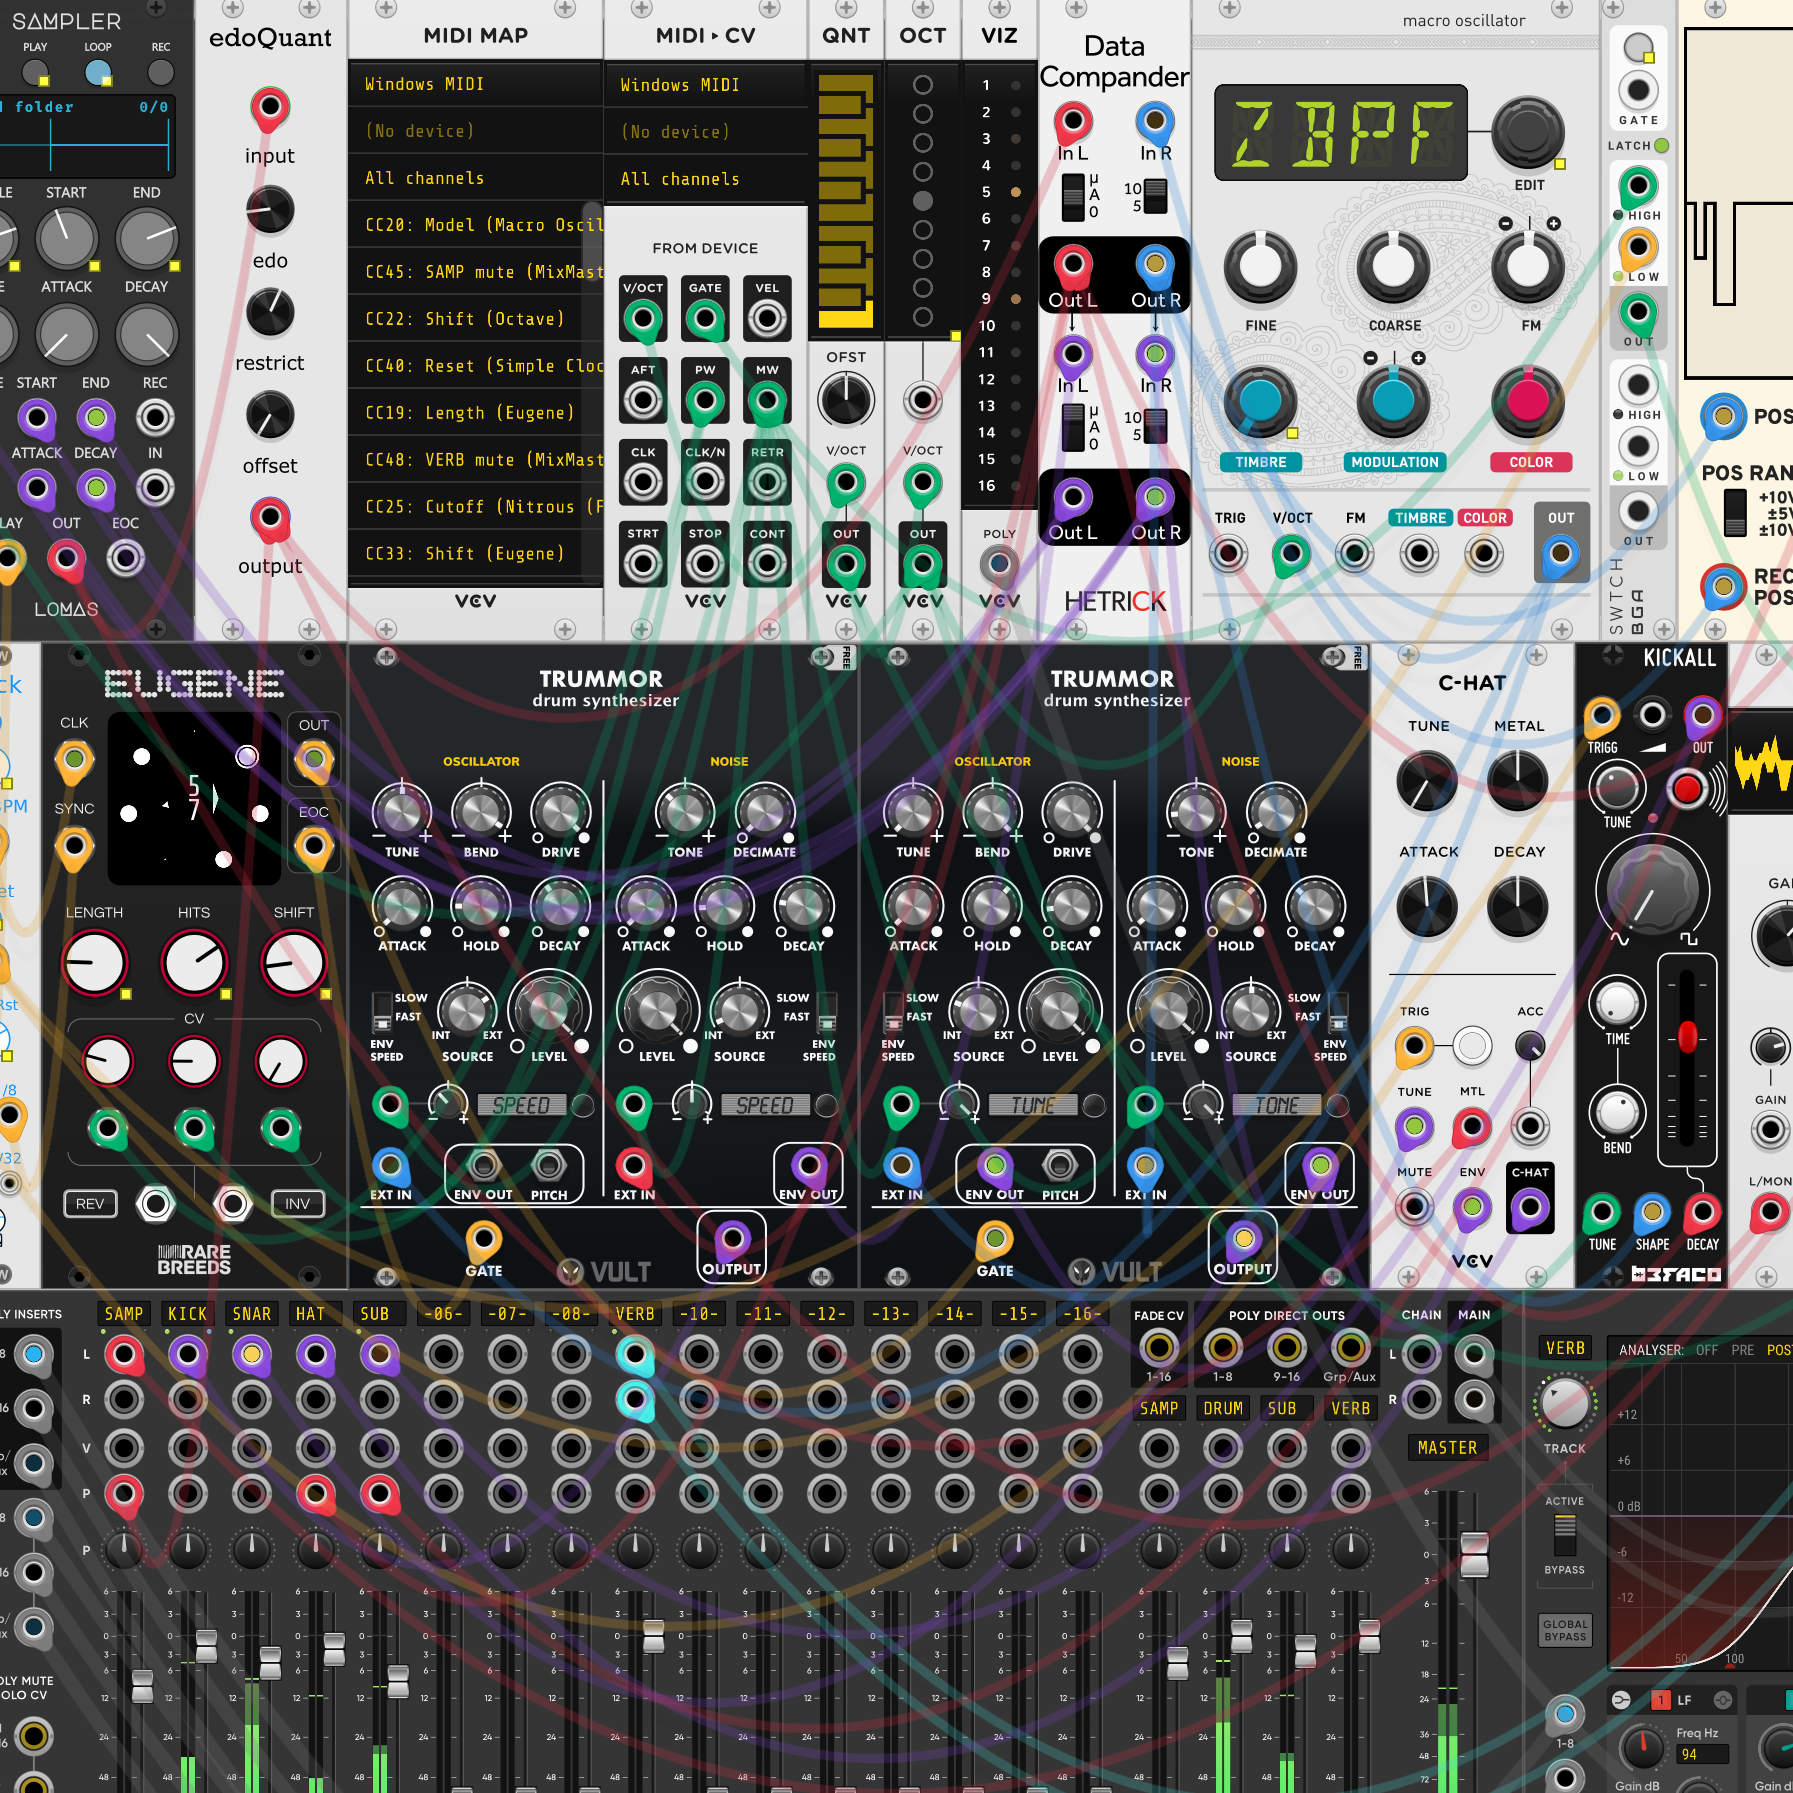Toggle the top Data Compander mu/A switch
The width and height of the screenshot is (1793, 1793).
1073,197
